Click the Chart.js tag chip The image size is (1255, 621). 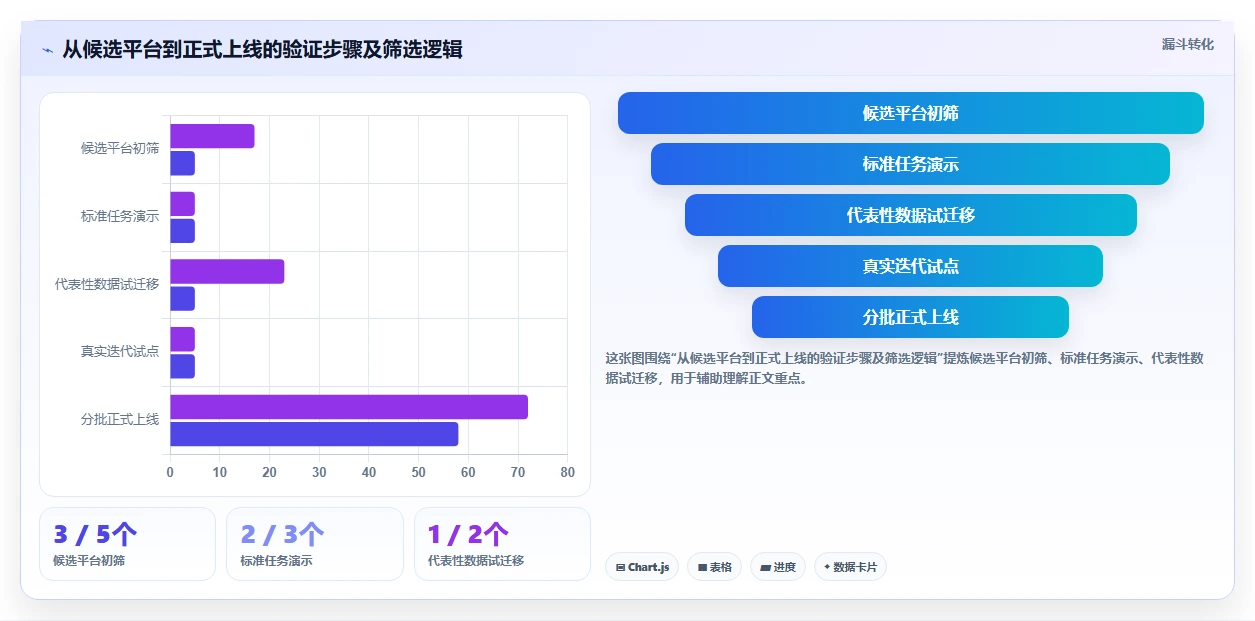point(642,567)
